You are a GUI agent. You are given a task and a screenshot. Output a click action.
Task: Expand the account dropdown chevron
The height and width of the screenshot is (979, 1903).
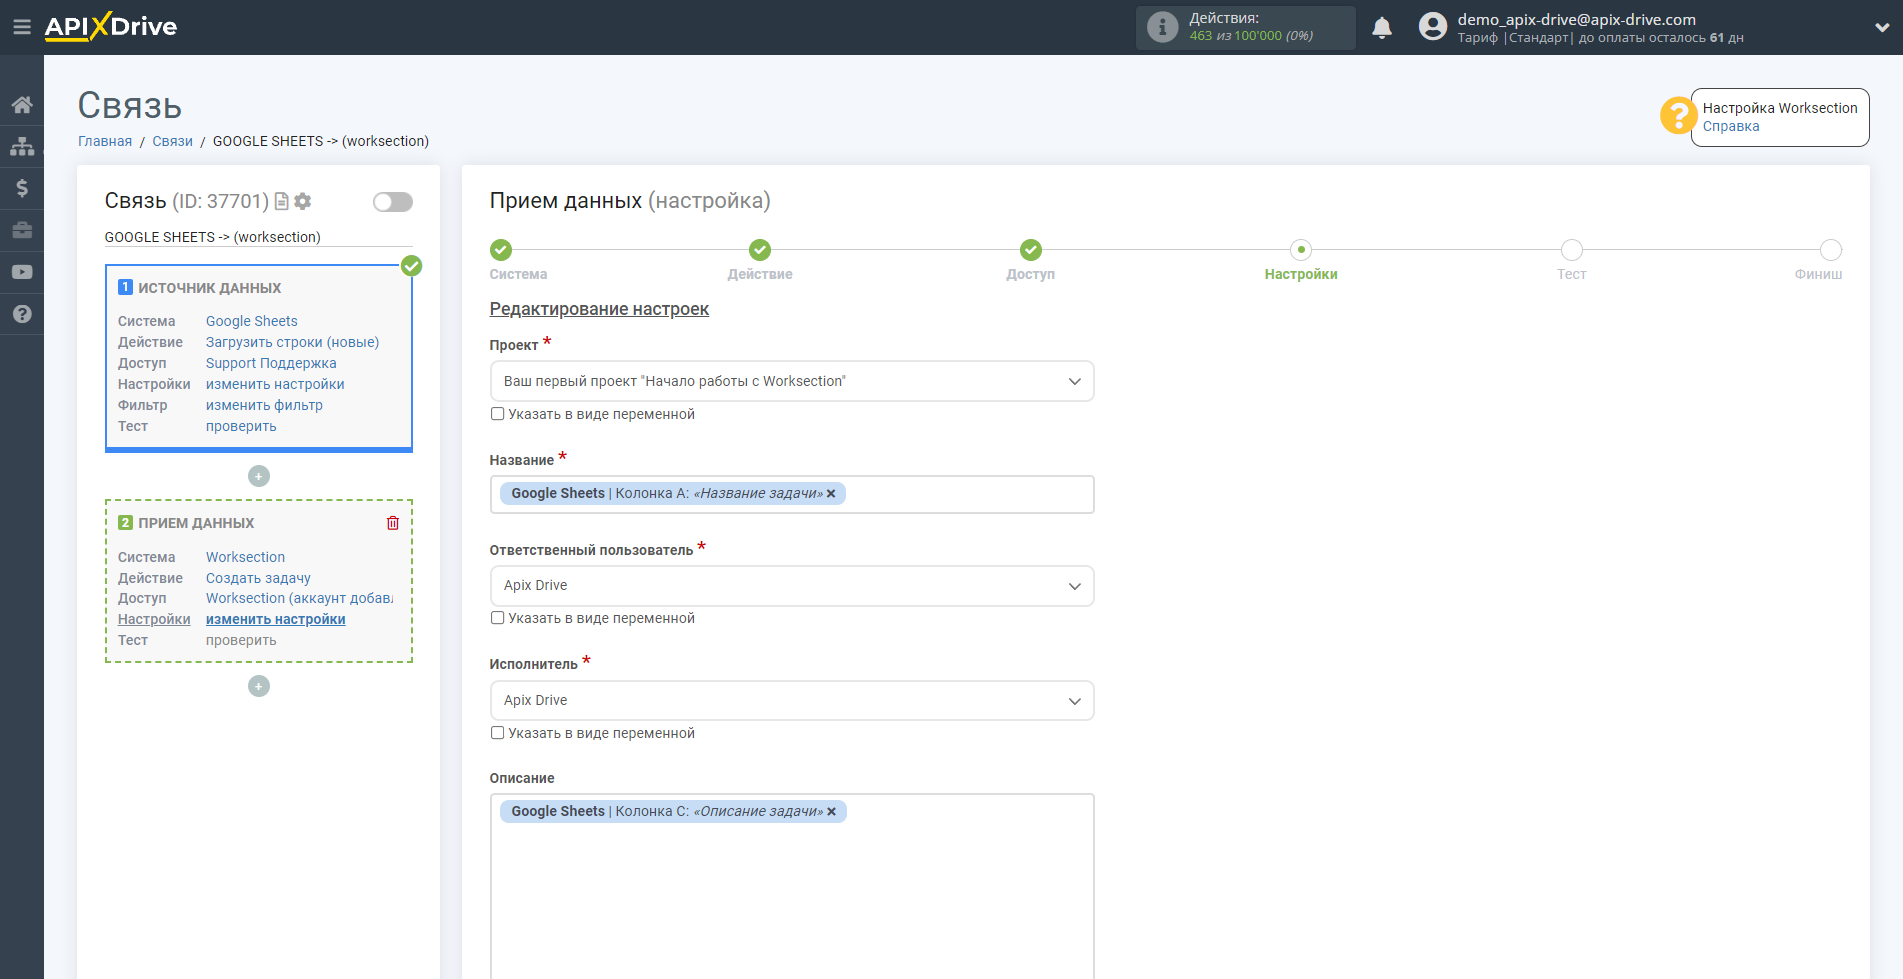tap(1881, 28)
